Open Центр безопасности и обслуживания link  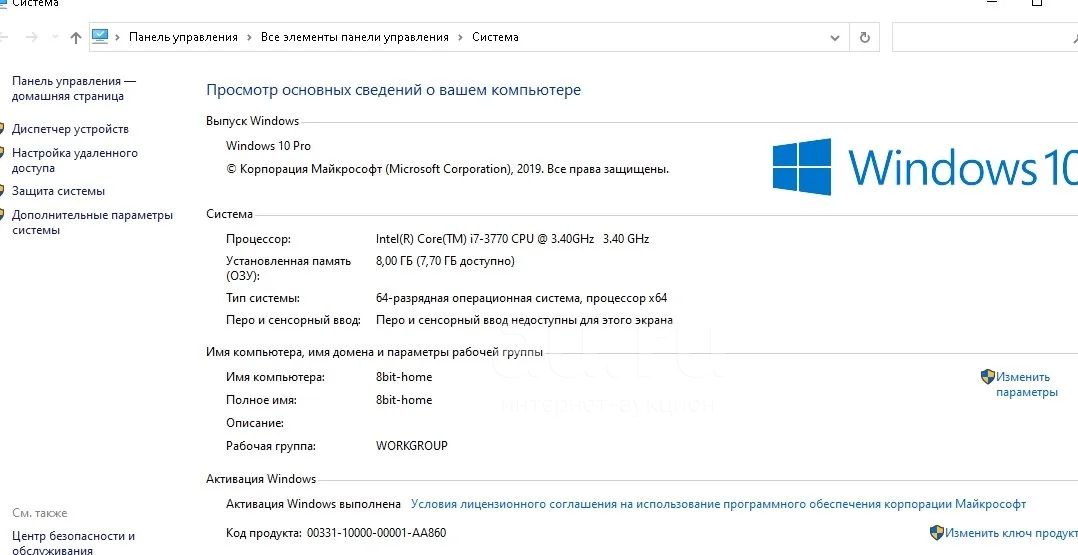click(73, 543)
